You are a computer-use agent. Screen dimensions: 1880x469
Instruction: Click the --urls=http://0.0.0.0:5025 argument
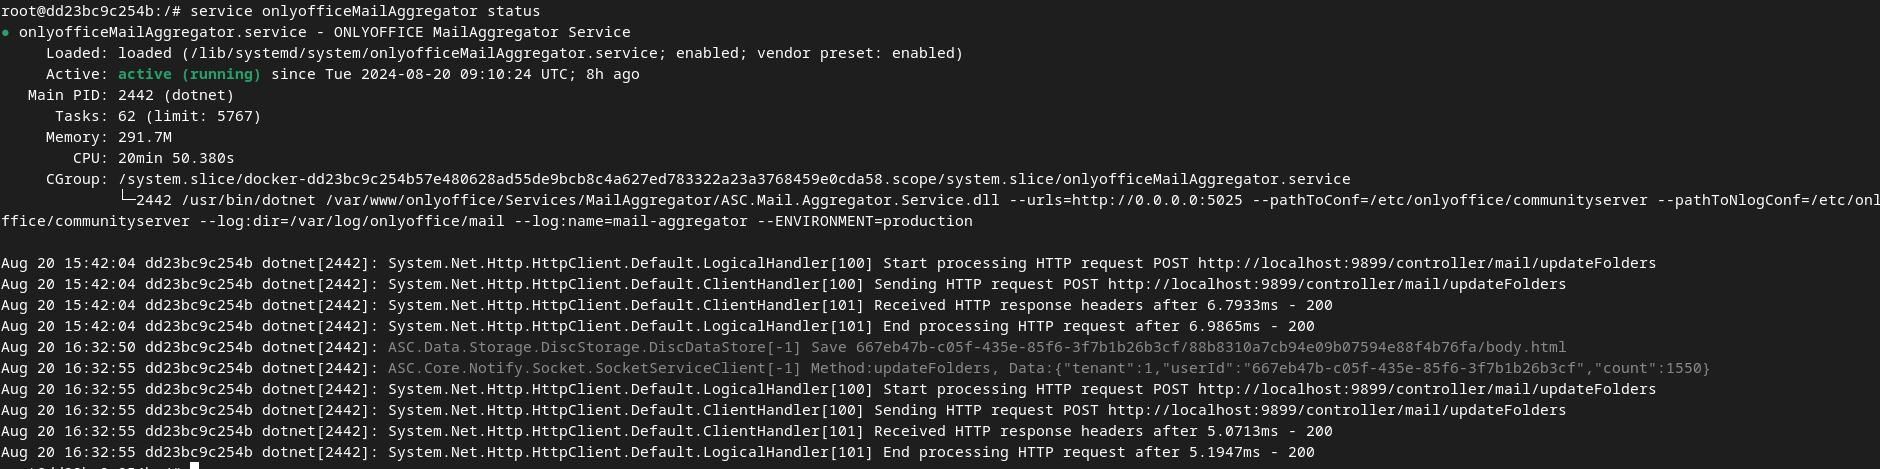(x=1125, y=200)
